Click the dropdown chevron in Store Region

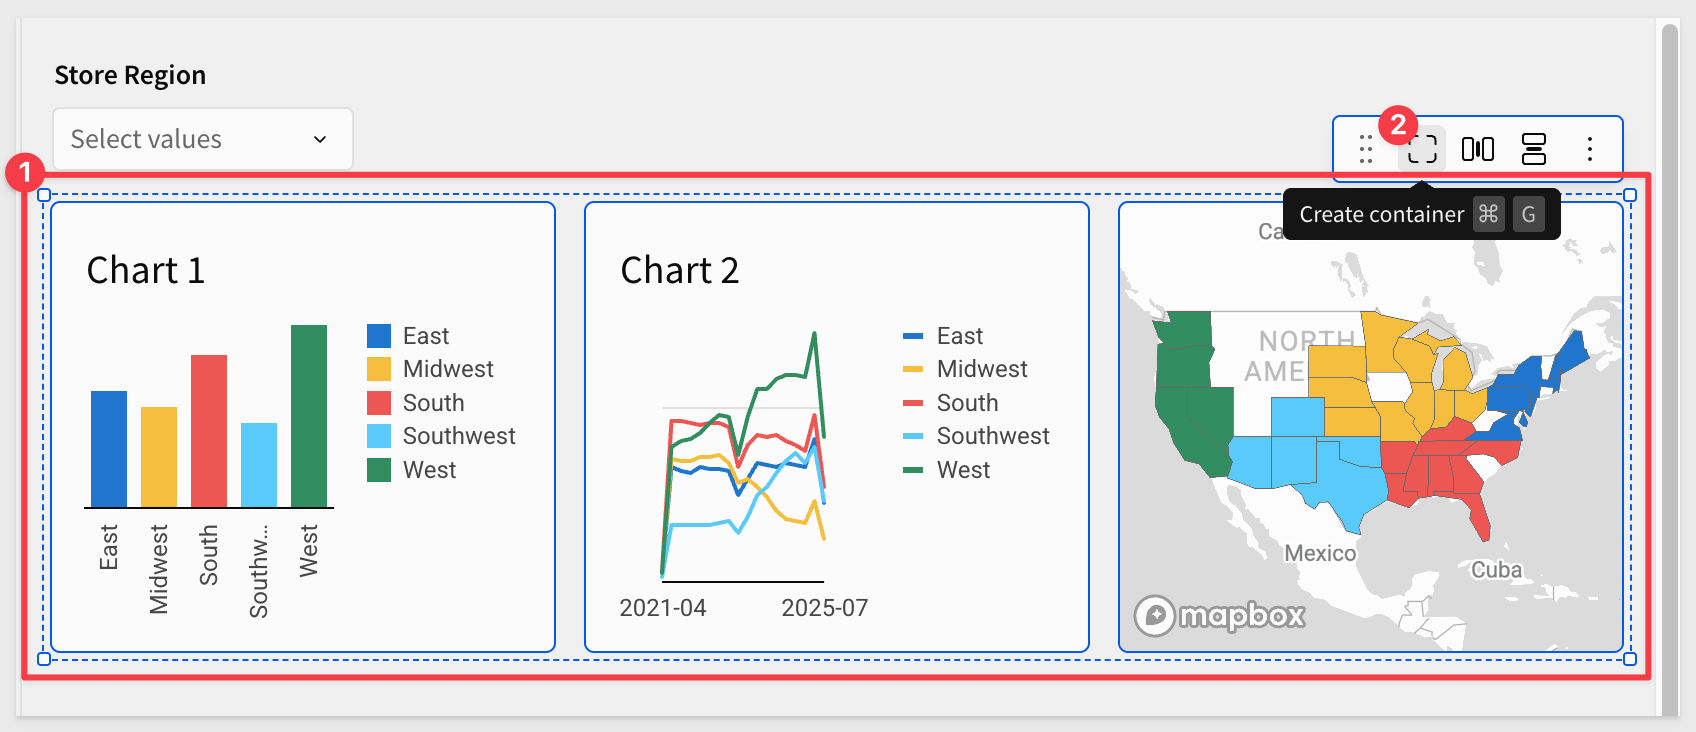point(320,139)
